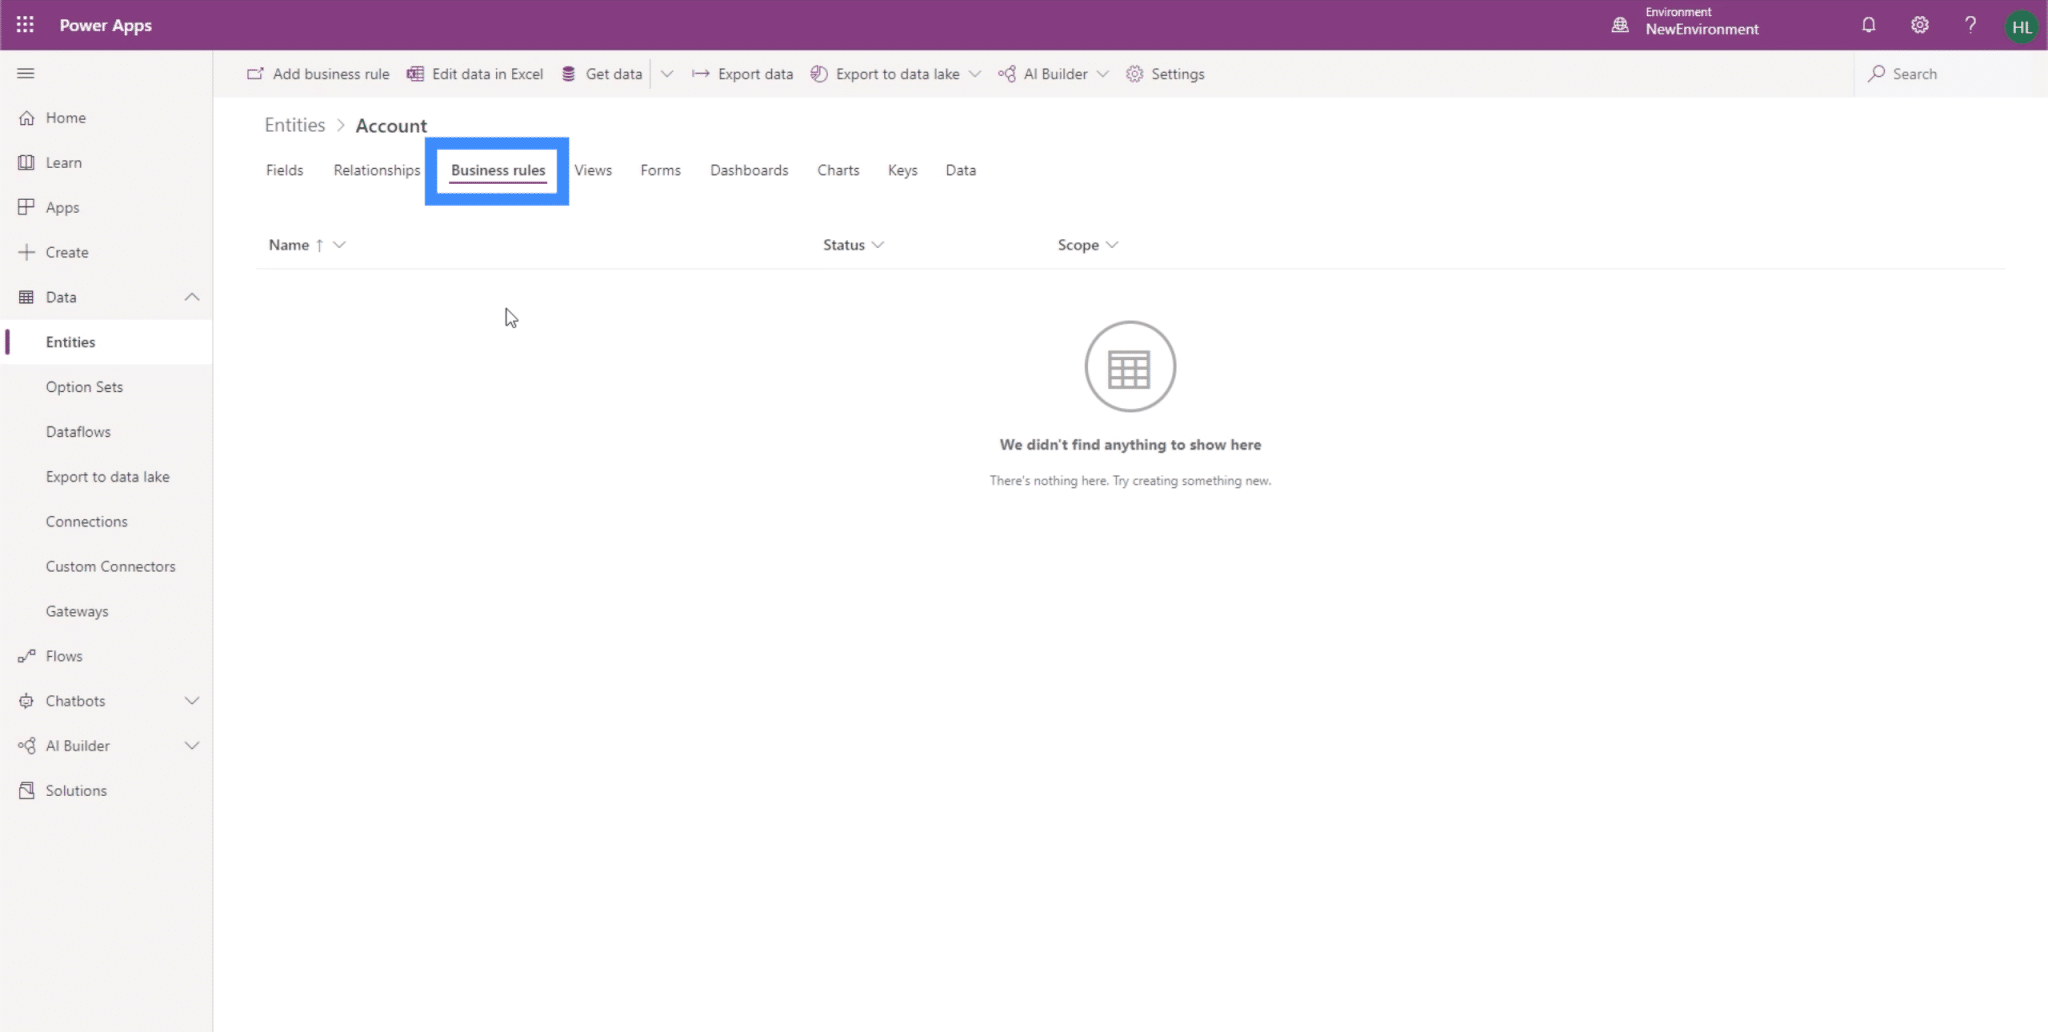Open the HL user account avatar
The width and height of the screenshot is (2048, 1032).
click(x=2021, y=26)
